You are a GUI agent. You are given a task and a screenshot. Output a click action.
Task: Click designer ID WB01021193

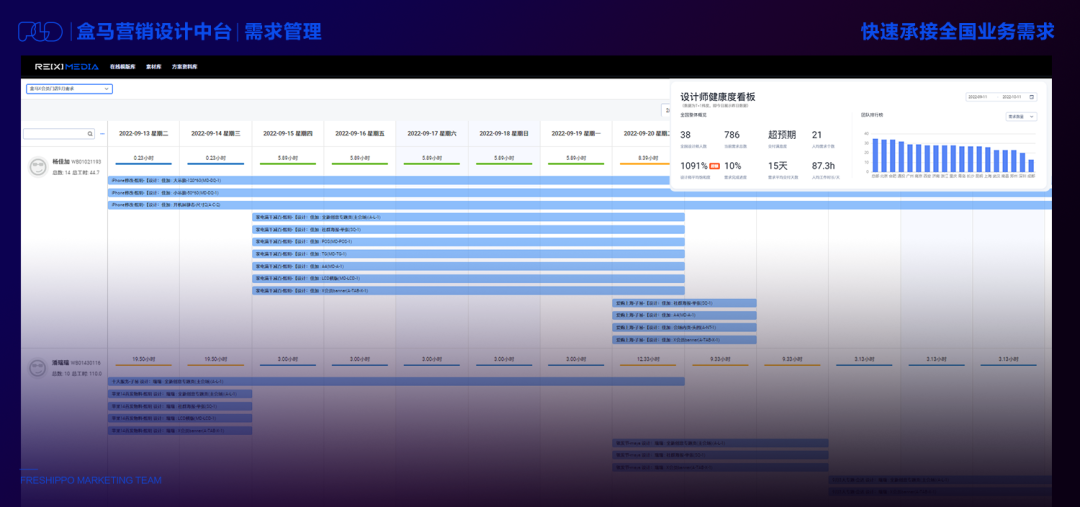(x=87, y=162)
